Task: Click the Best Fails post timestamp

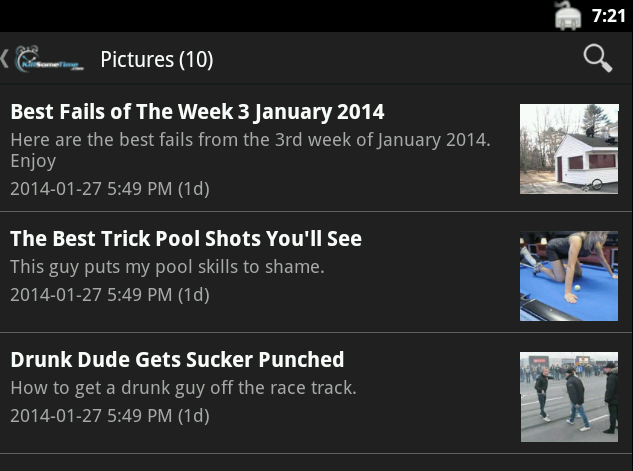Action: [x=110, y=188]
